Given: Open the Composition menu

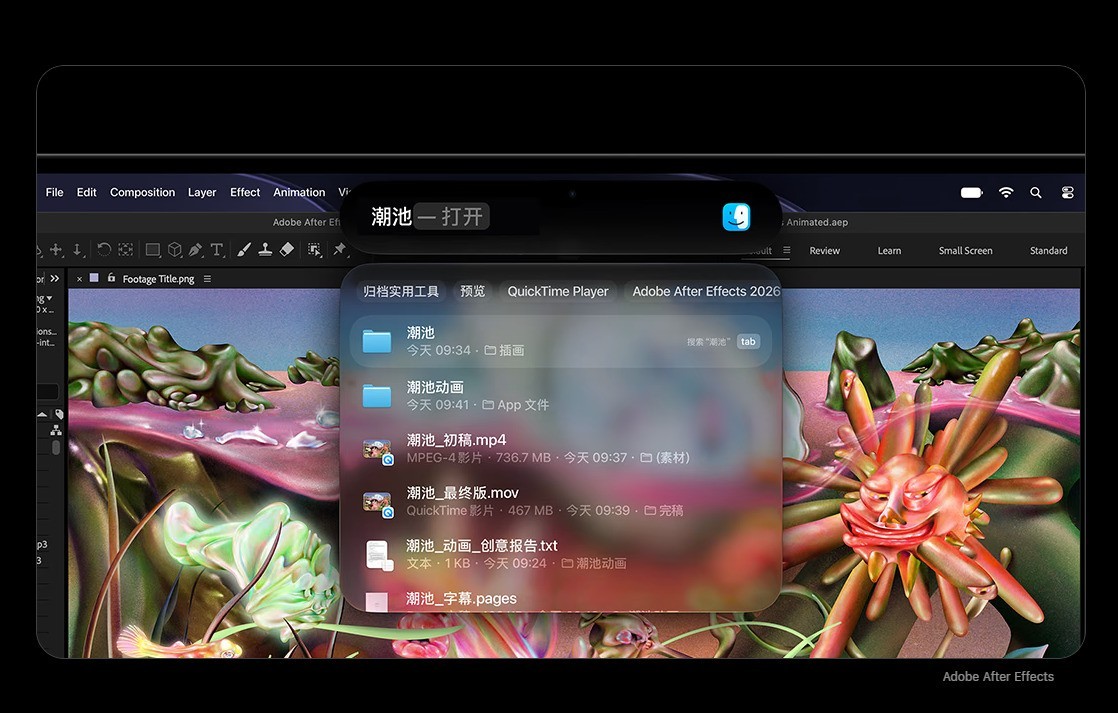Looking at the screenshot, I should 142,193.
